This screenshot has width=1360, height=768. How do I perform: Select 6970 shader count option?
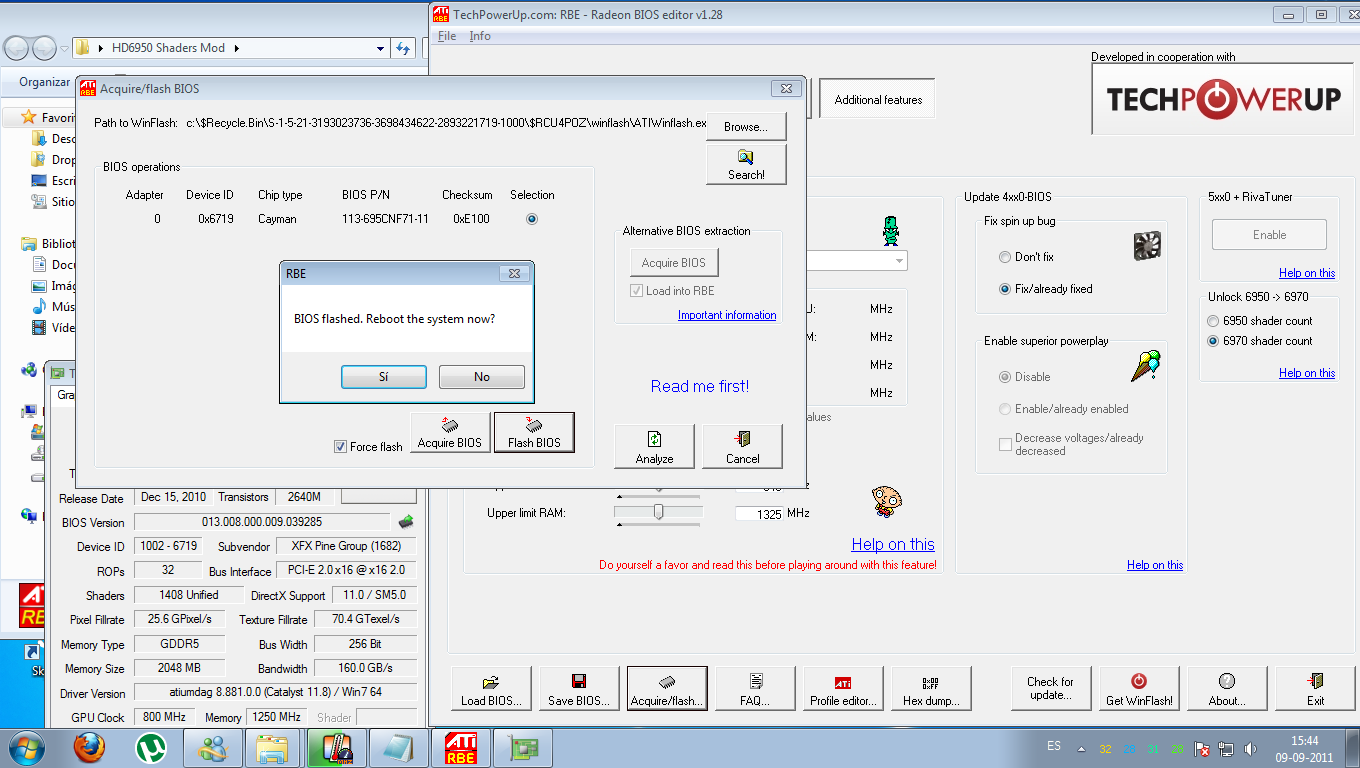1214,341
